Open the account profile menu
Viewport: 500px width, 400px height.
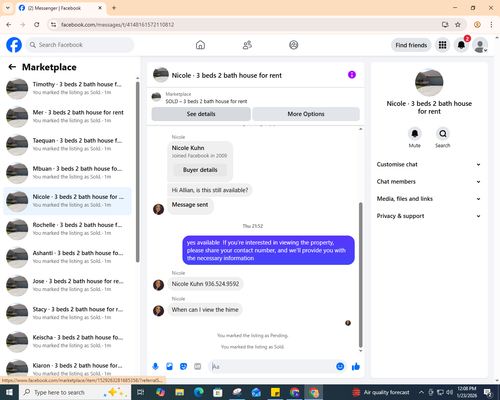[x=480, y=45]
